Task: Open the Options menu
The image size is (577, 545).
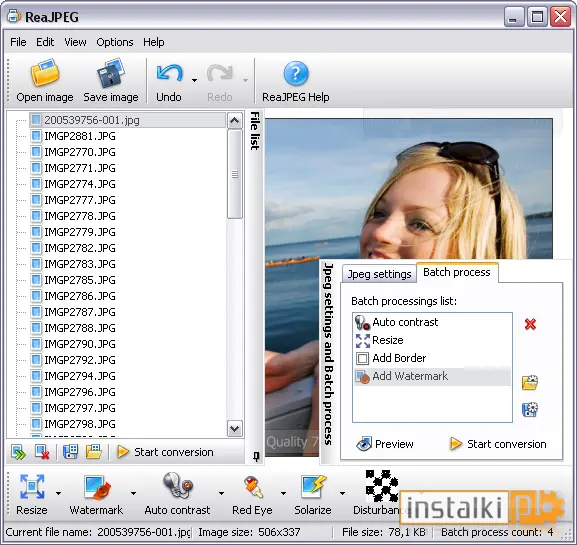Action: coord(115,42)
